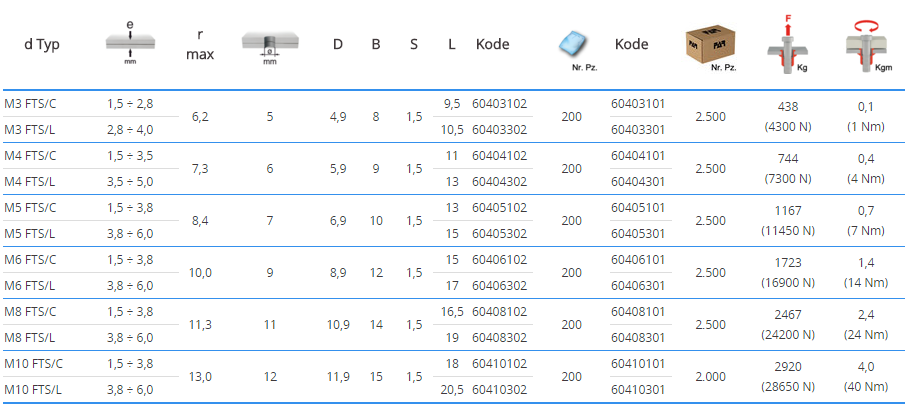Click the tensile force "F" Kg icon
Image resolution: width=907 pixels, height=404 pixels.
788,46
